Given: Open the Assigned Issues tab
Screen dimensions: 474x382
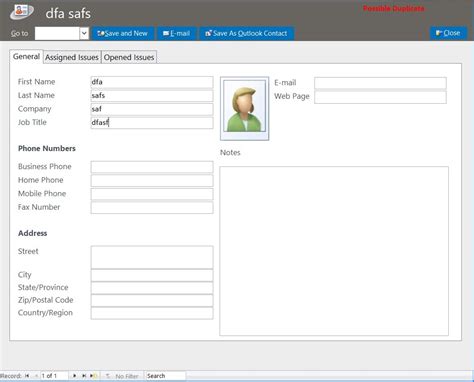Looking at the screenshot, I should click(72, 57).
